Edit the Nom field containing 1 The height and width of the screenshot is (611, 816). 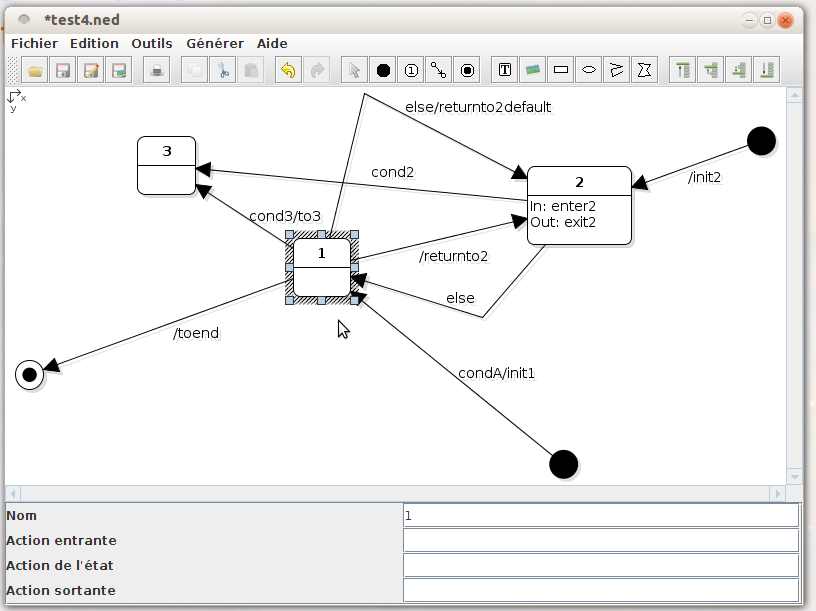coord(600,515)
